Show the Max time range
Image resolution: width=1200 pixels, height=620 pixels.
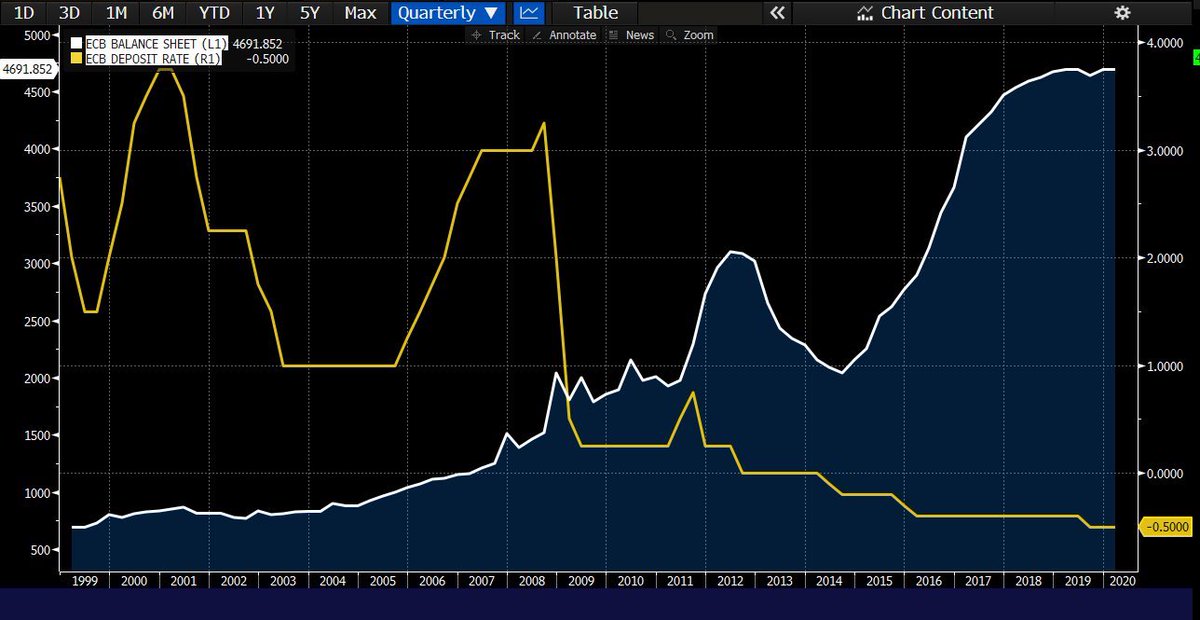pyautogui.click(x=360, y=13)
